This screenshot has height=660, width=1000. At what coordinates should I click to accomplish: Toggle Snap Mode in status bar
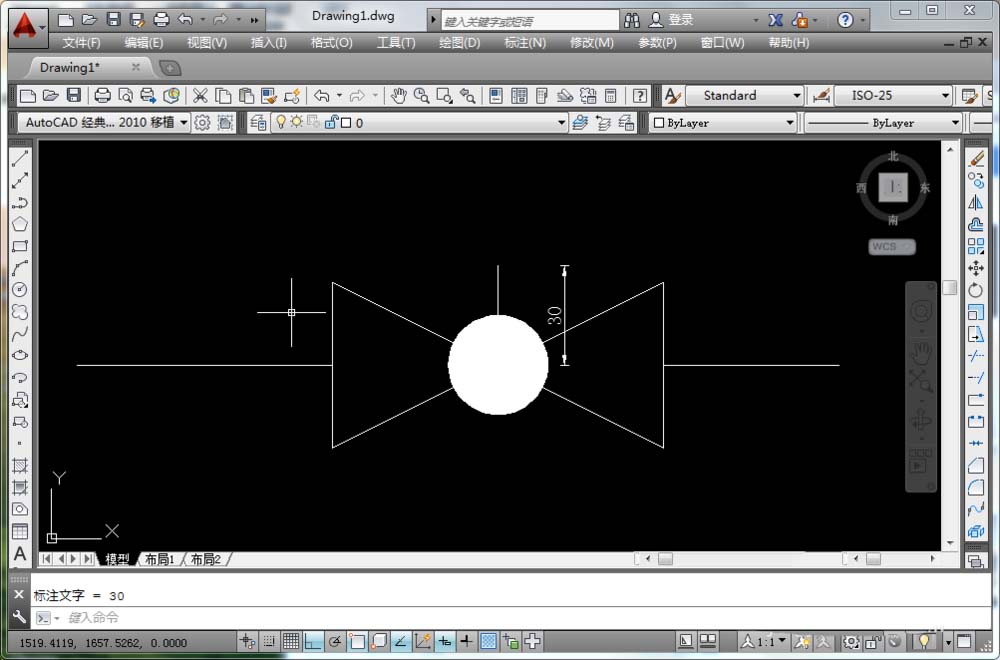tap(269, 642)
